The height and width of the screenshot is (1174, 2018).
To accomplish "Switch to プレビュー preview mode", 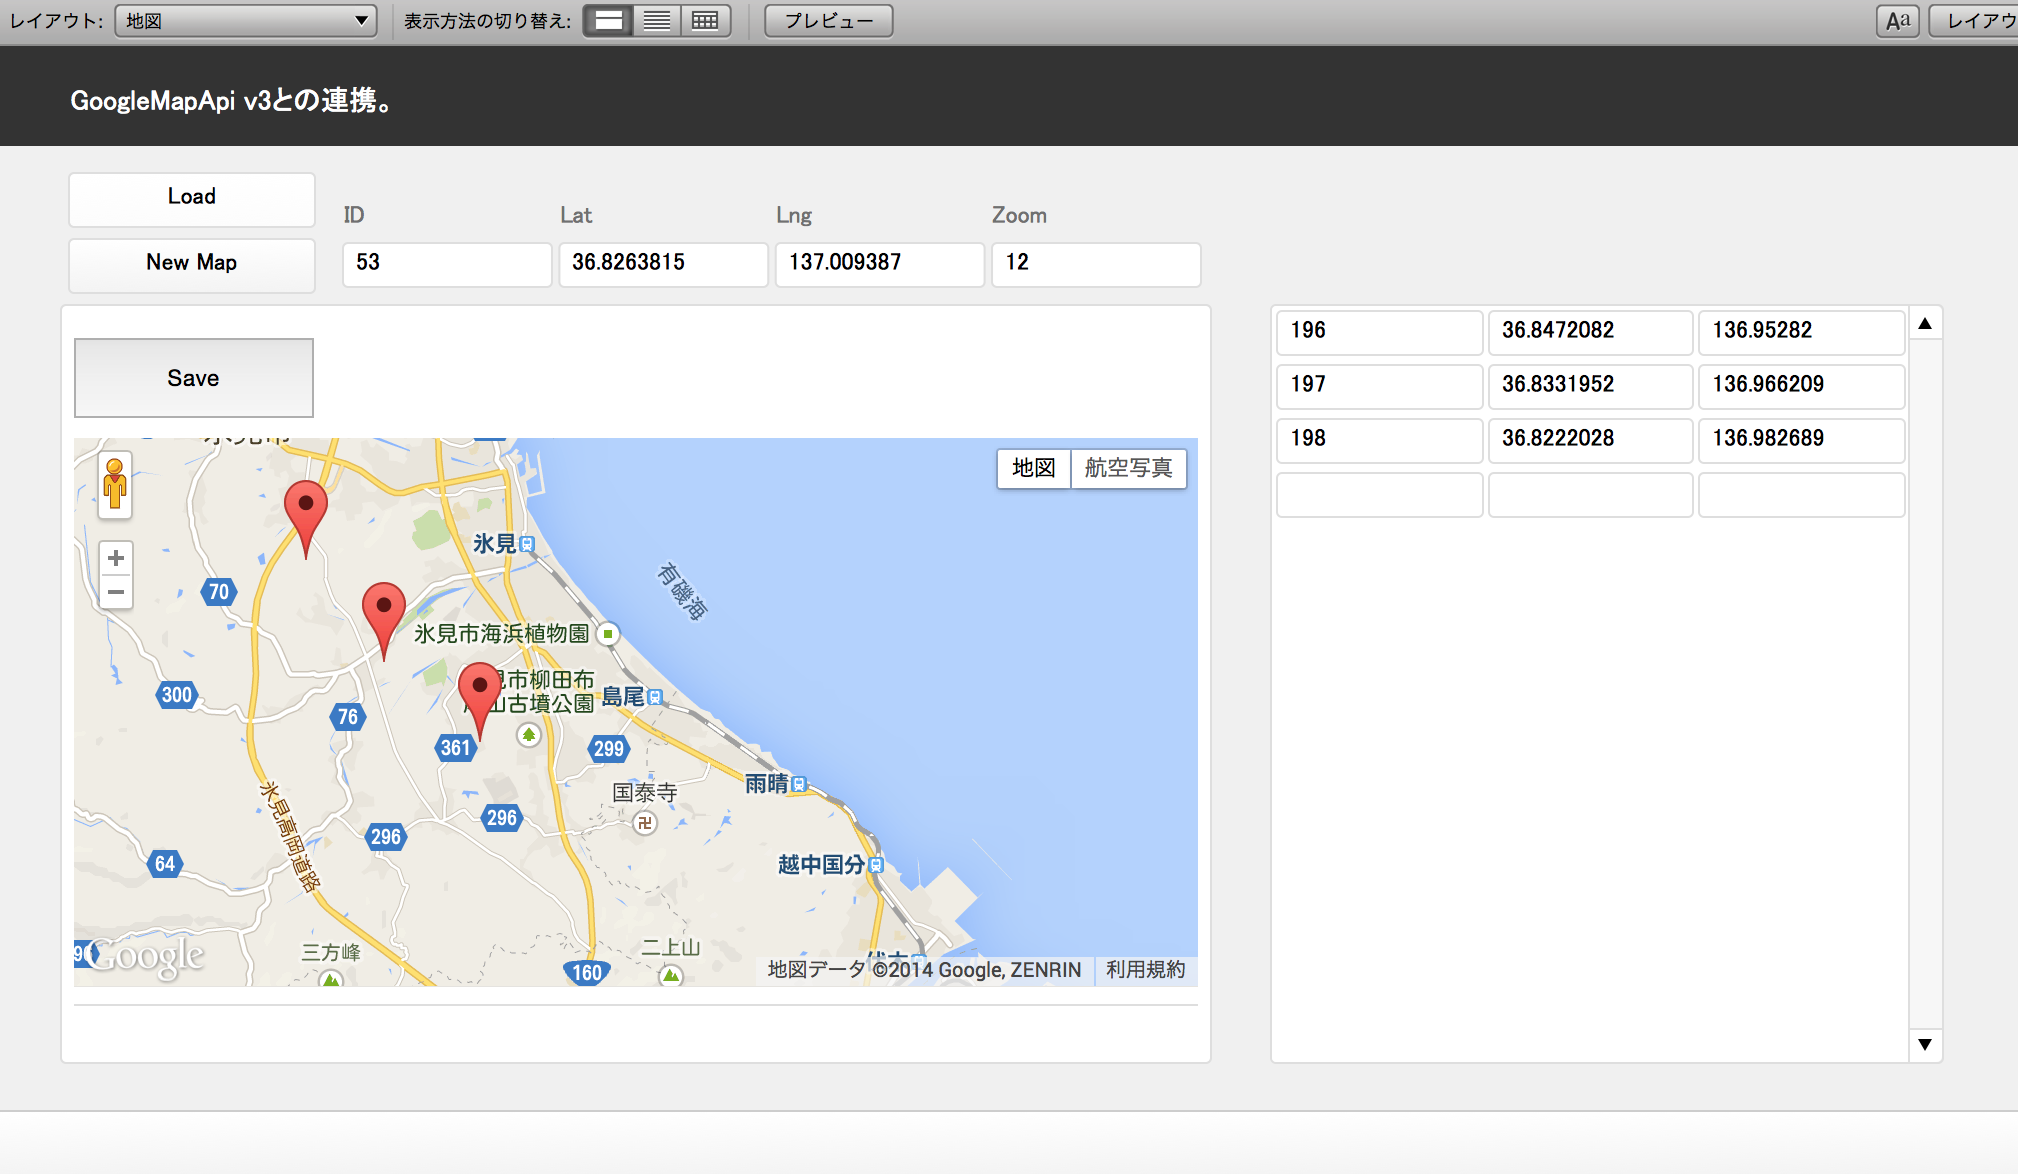I will 828,20.
